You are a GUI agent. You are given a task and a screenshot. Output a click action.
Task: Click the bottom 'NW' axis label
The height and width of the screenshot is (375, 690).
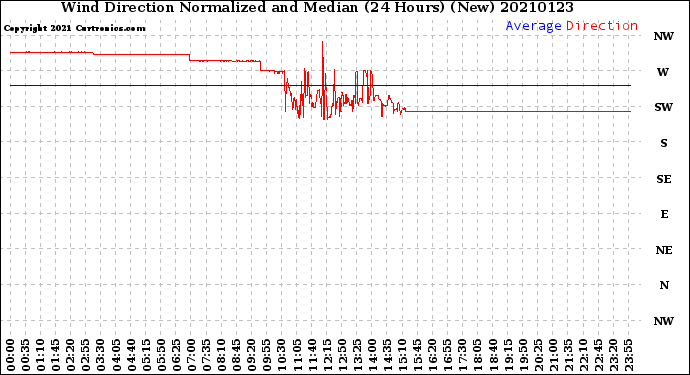[664, 321]
